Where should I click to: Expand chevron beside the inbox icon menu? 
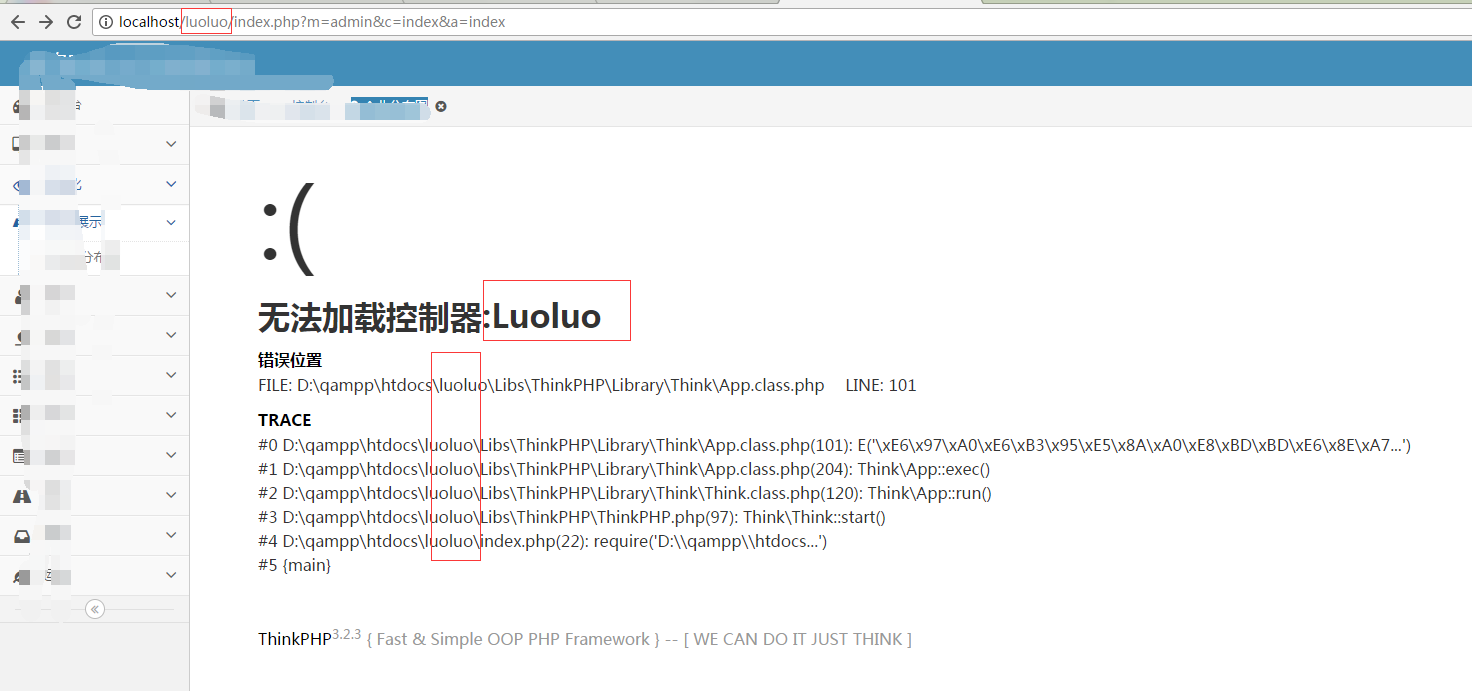click(171, 535)
